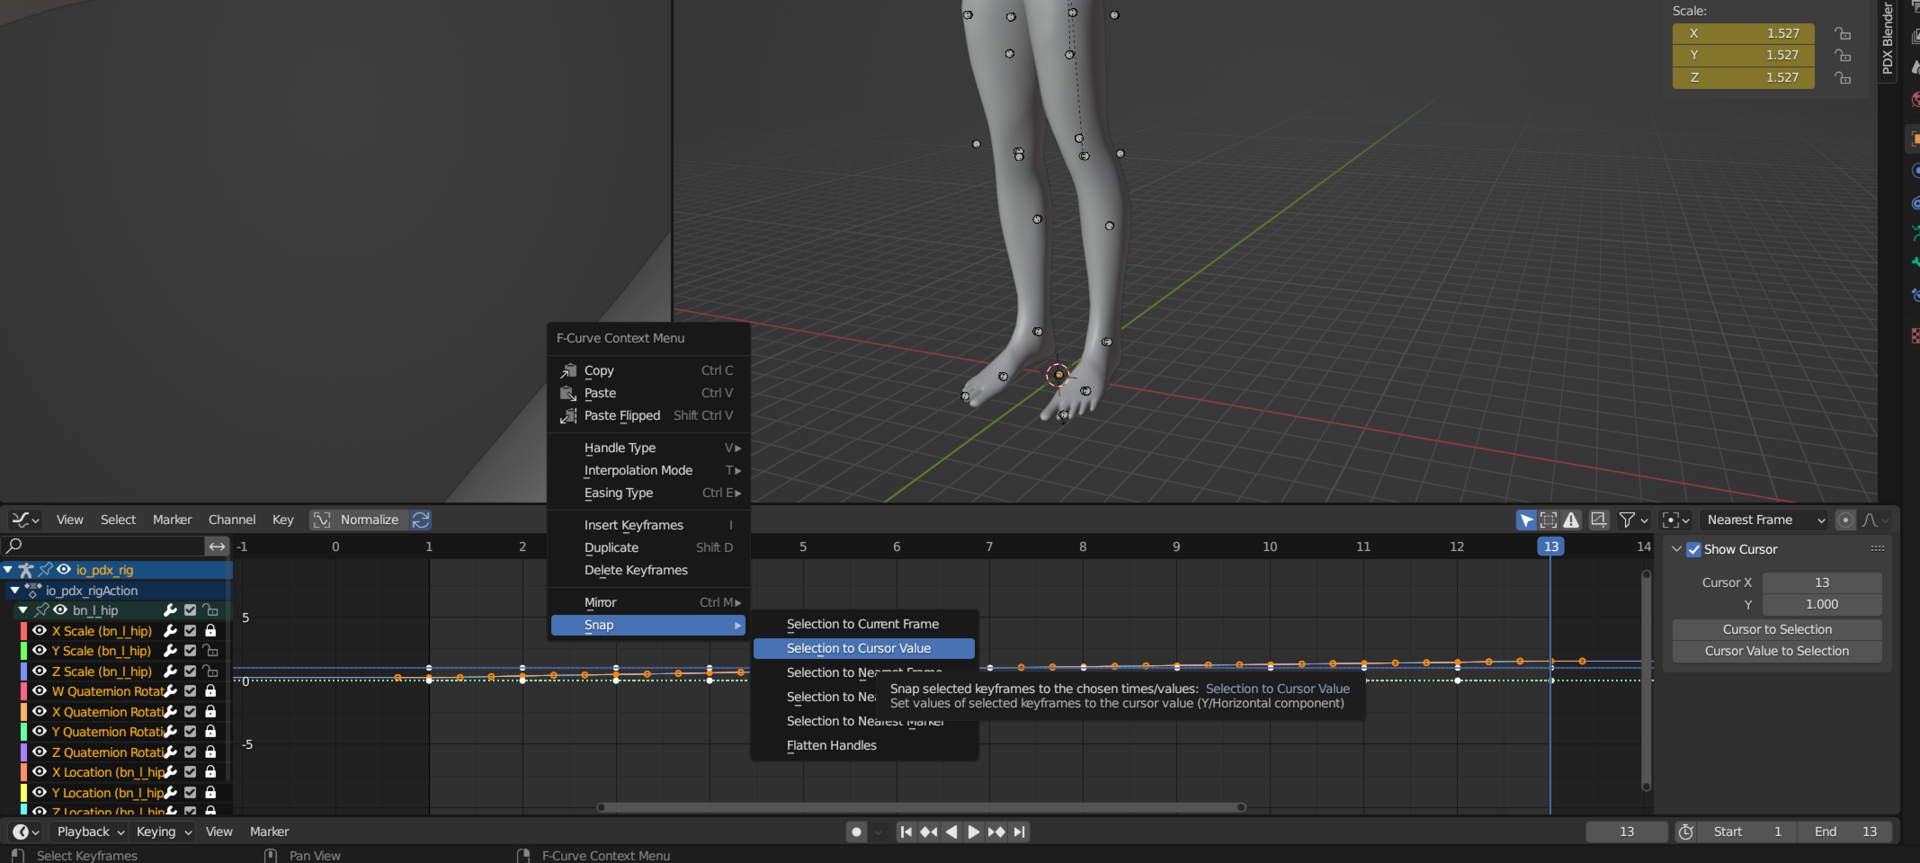Open the Channel menu
This screenshot has width=1920, height=863.
[232, 520]
